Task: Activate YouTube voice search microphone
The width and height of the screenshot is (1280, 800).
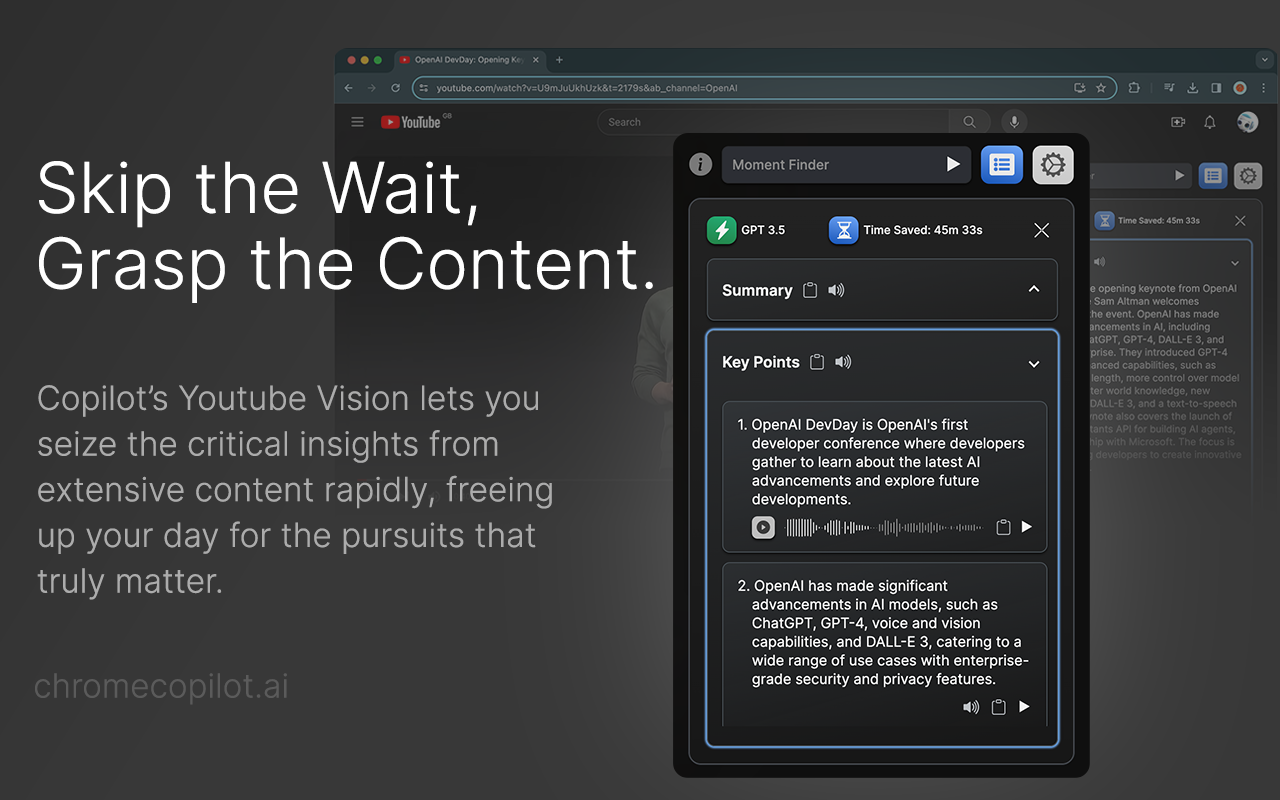Action: 1014,122
